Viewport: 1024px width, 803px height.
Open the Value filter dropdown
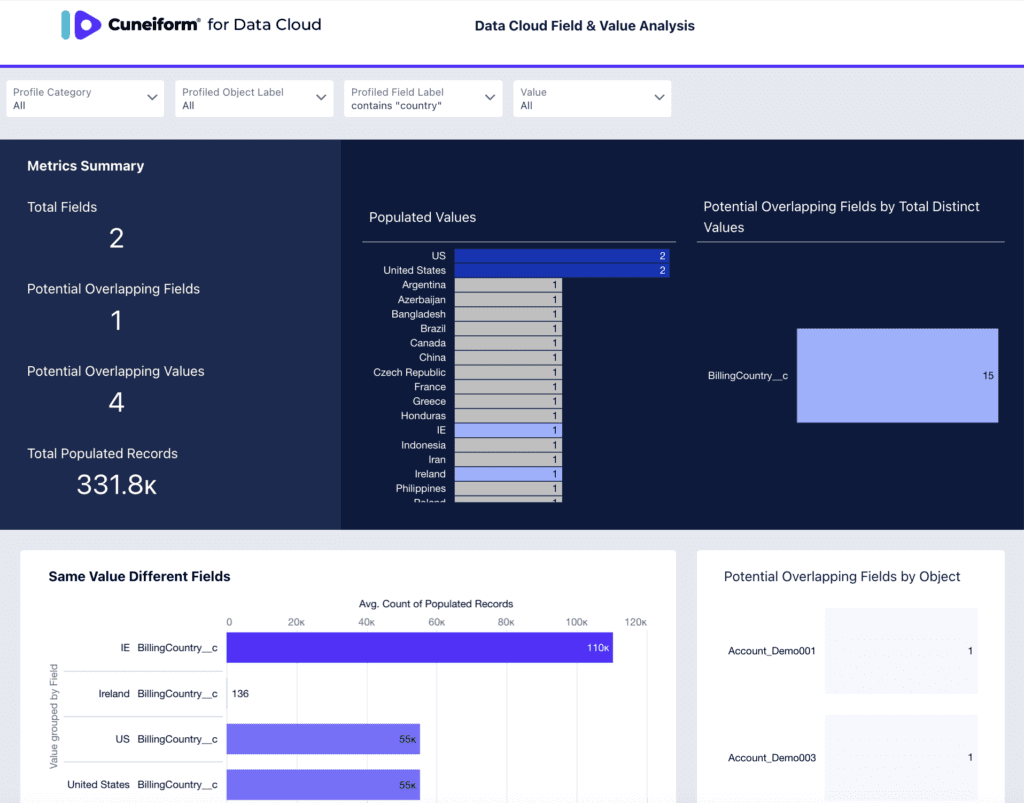pyautogui.click(x=592, y=99)
